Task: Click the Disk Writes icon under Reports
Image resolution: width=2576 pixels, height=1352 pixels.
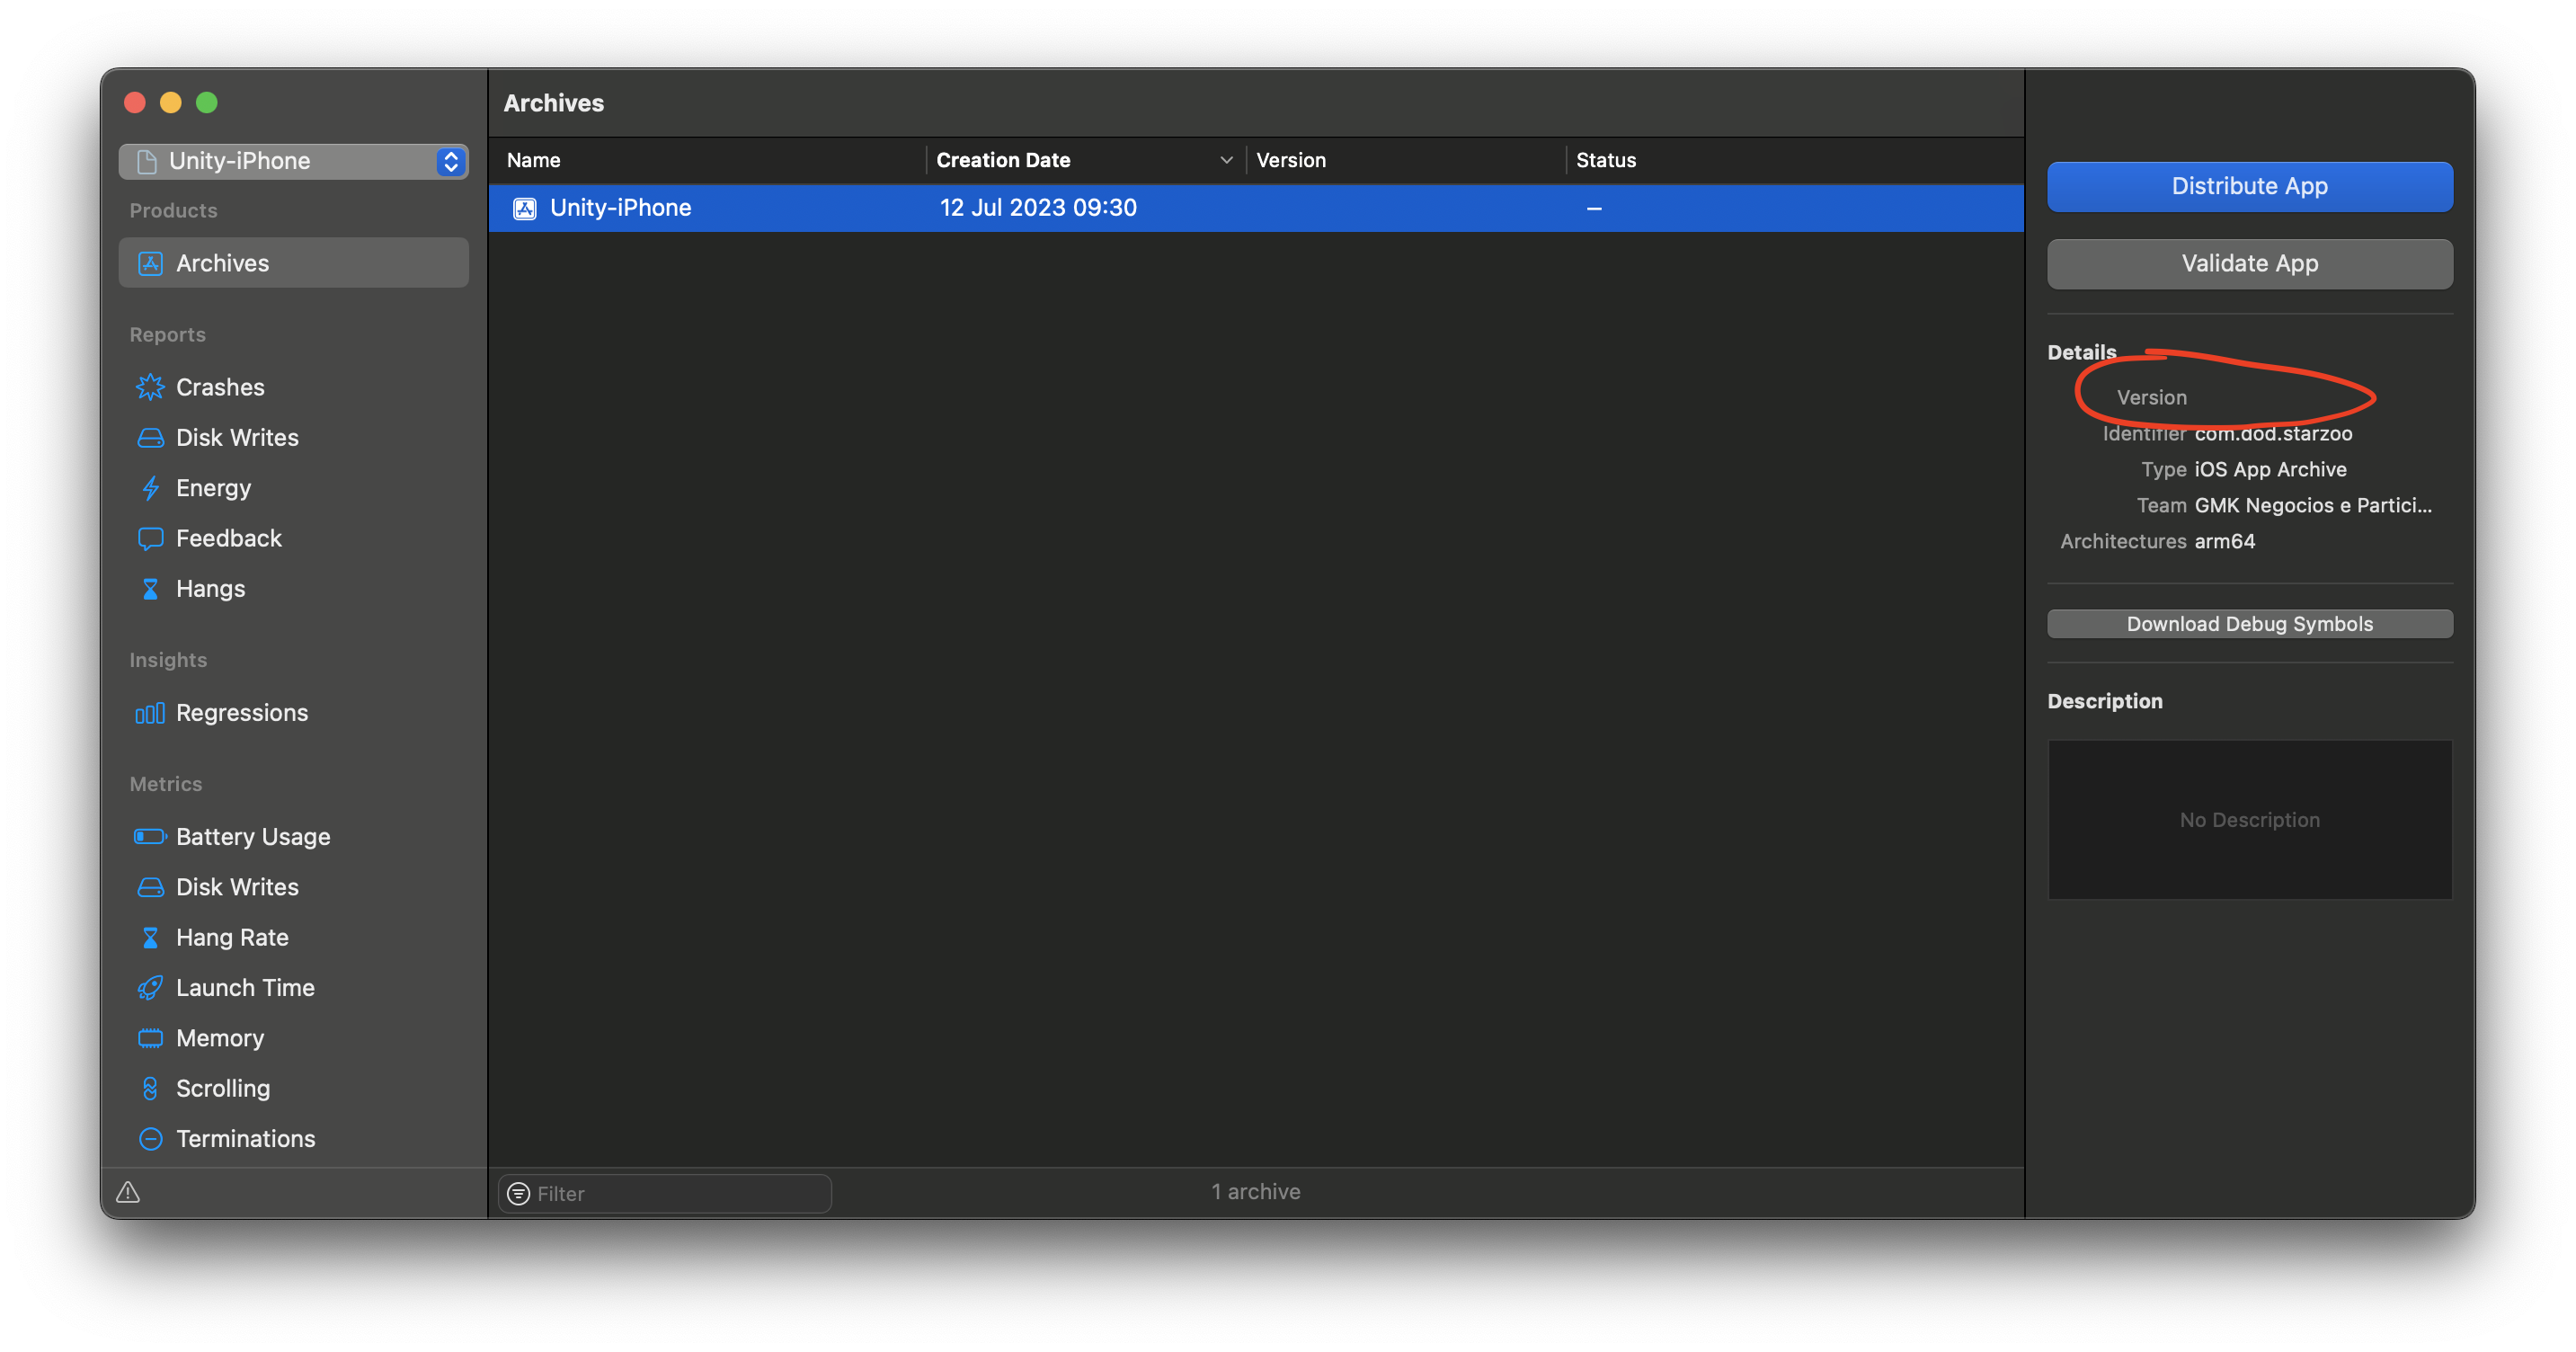Action: point(150,438)
